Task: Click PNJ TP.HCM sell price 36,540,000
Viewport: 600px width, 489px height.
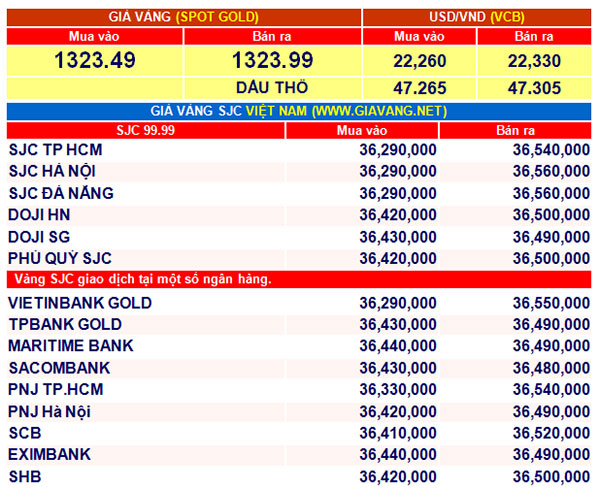Action: (551, 390)
